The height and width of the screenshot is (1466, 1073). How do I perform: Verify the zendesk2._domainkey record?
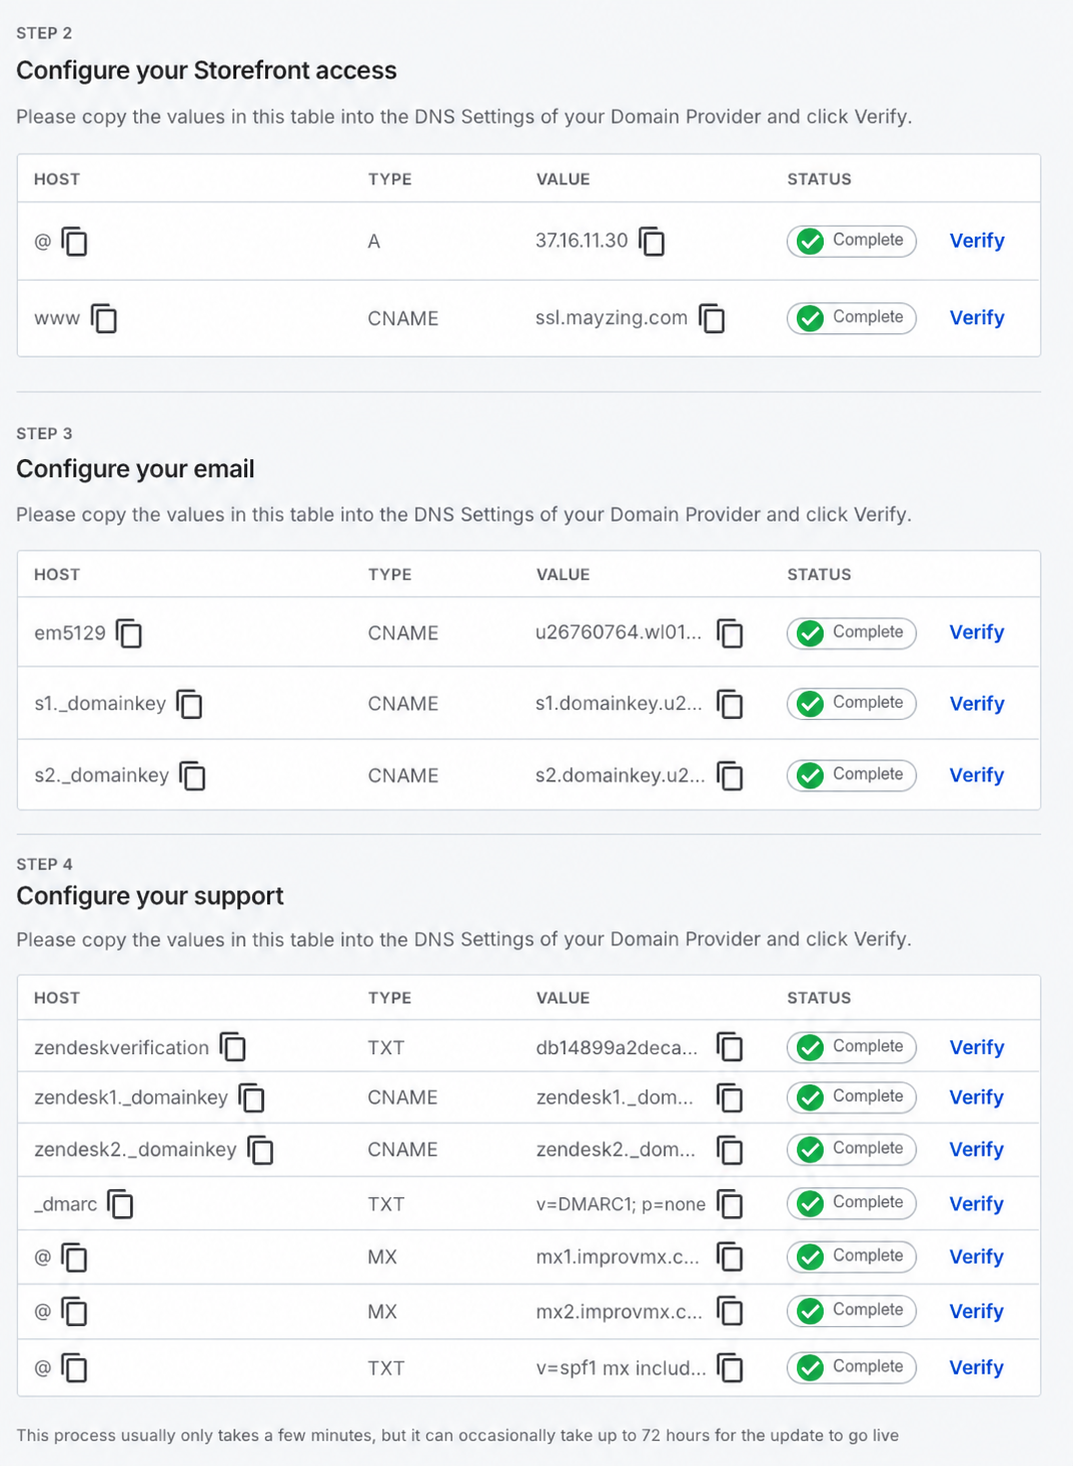point(977,1150)
